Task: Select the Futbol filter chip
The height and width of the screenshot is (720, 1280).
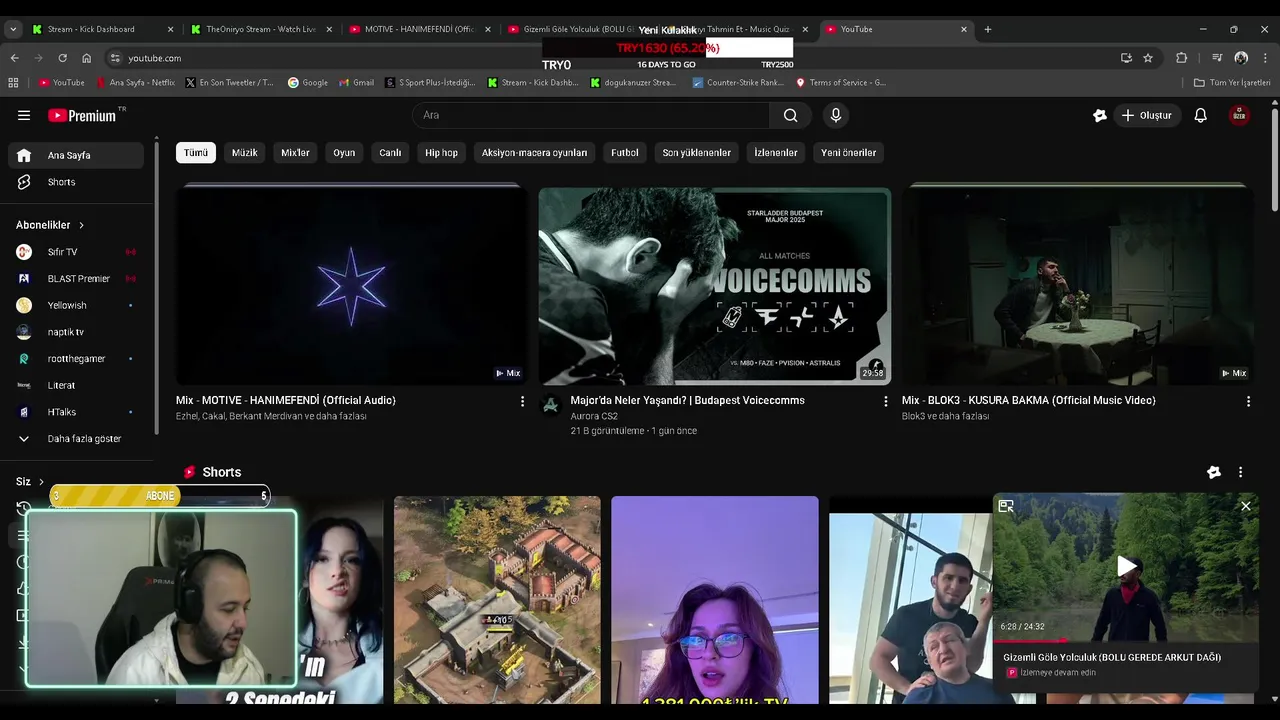Action: [x=625, y=153]
